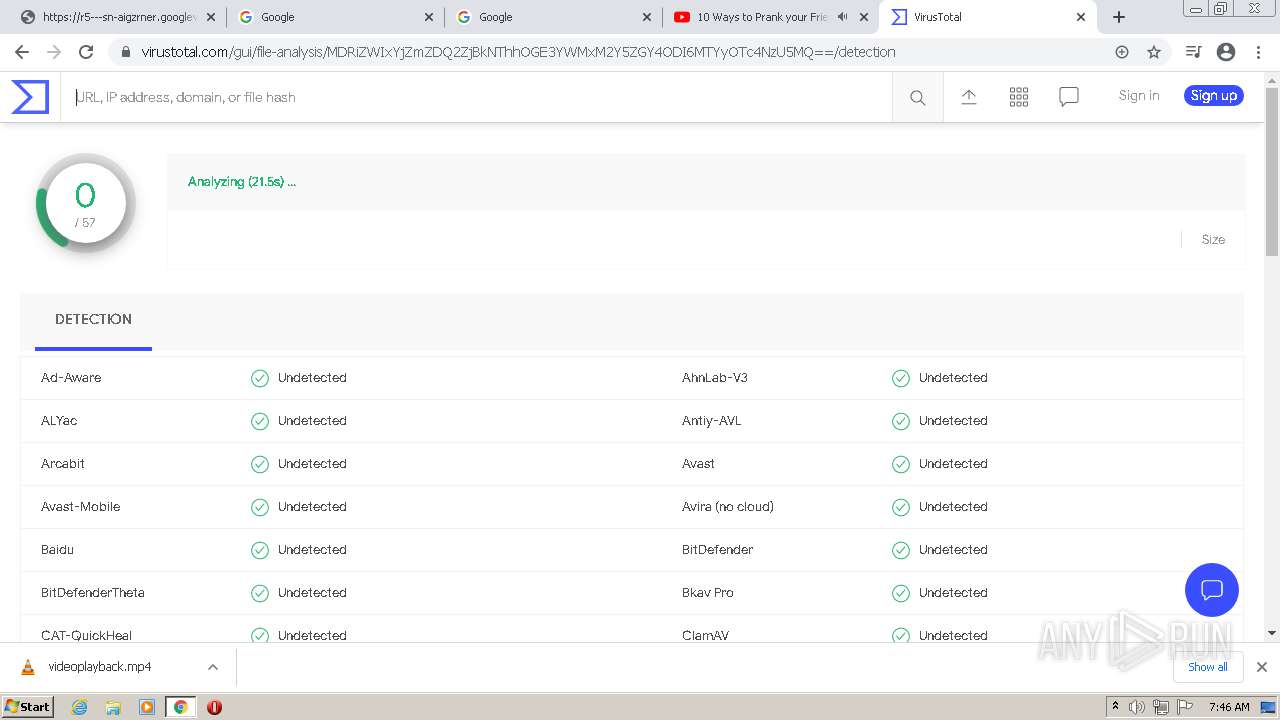Bookmark this page with the star icon

pyautogui.click(x=1154, y=52)
